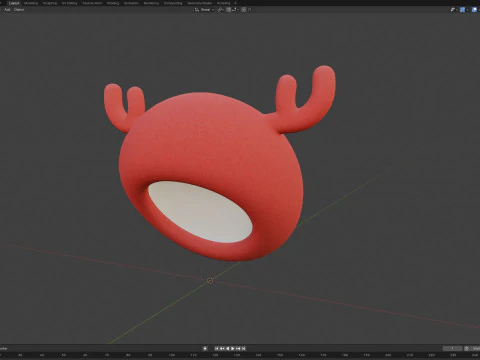Viewport: 480px width, 360px height.
Task: Toggle preview range clock icon
Action: point(467,348)
